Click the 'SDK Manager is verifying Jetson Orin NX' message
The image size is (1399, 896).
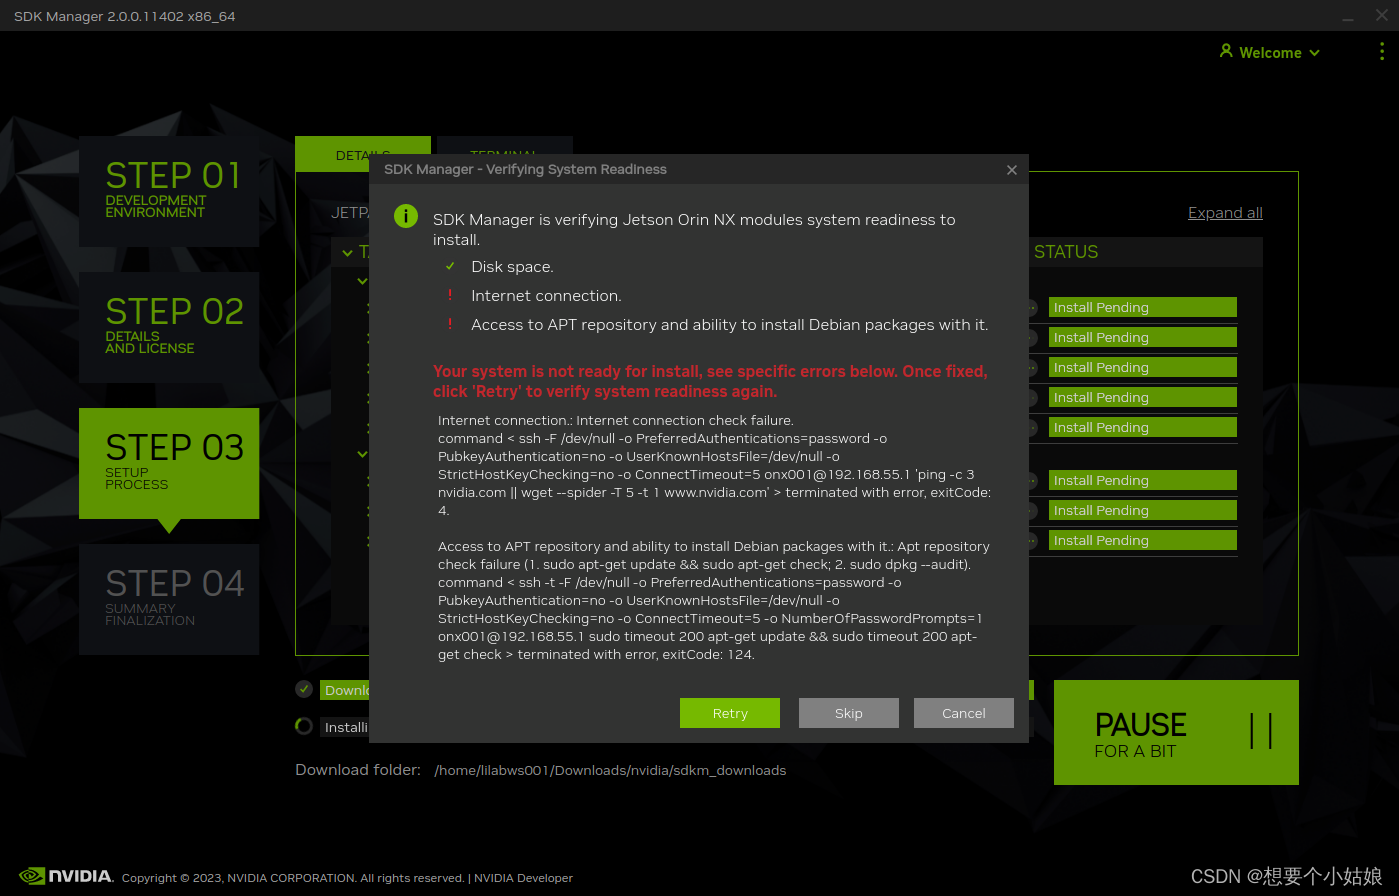click(694, 229)
